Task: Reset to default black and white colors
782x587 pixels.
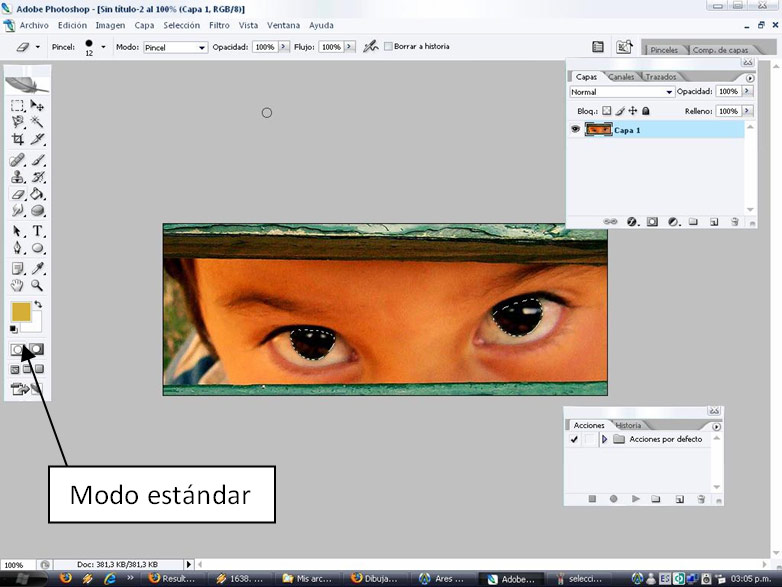Action: click(13, 329)
